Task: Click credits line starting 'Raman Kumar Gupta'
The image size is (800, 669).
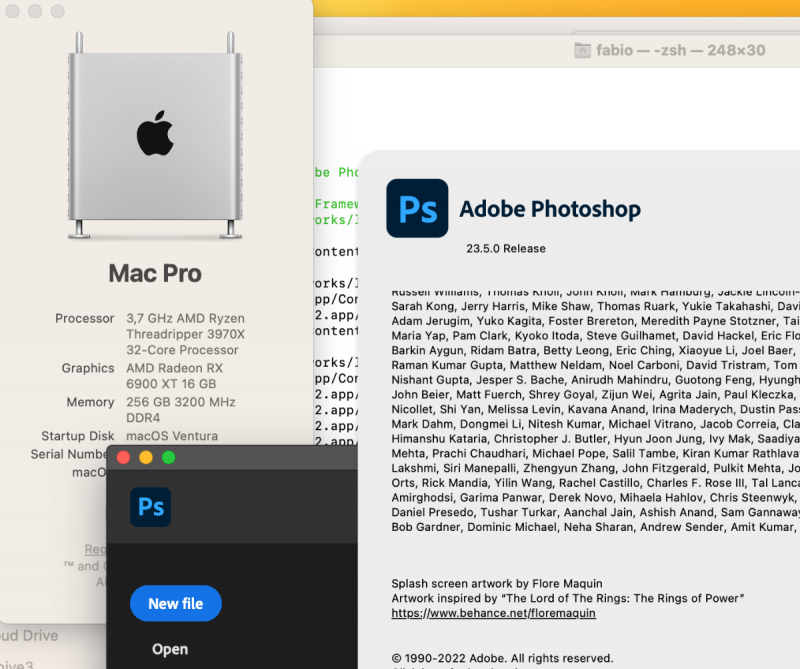Action: (595, 365)
